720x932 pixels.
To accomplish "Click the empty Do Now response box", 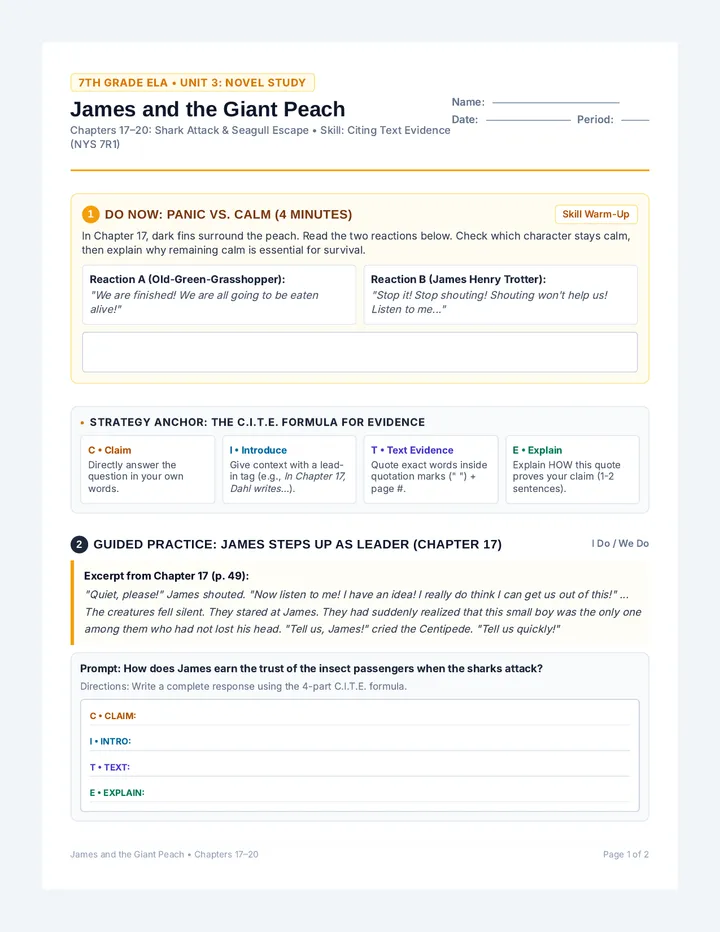I will tap(360, 352).
